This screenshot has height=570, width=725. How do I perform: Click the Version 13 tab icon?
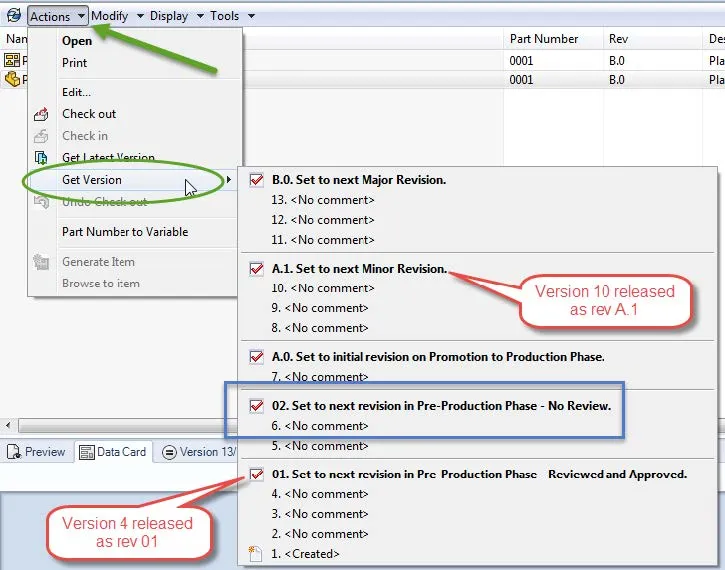169,452
